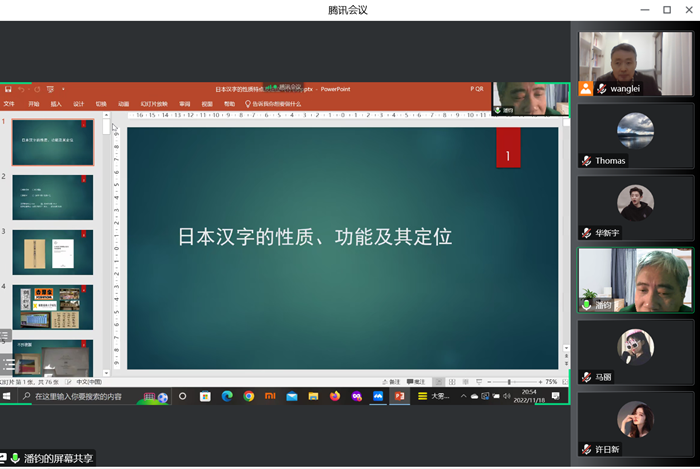Viewport: 700px width, 469px height.
Task: Open Microsoft Edge from the taskbar
Action: click(x=227, y=396)
